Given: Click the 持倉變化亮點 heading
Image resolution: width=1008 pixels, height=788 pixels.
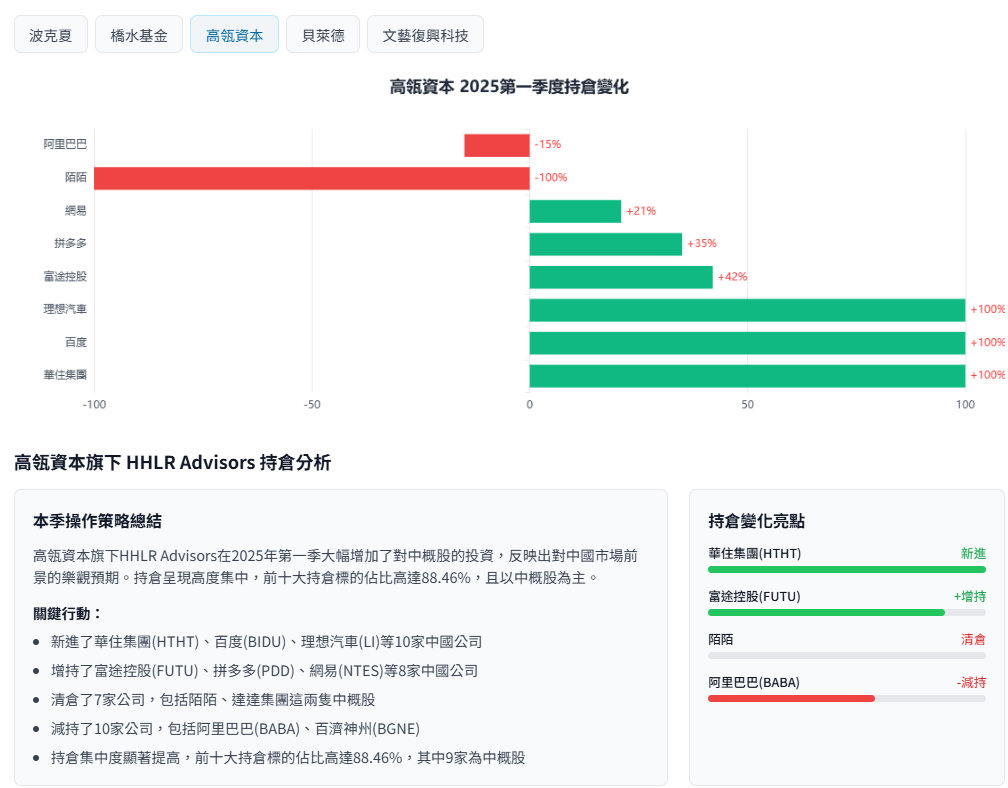Looking at the screenshot, I should pyautogui.click(x=756, y=521).
